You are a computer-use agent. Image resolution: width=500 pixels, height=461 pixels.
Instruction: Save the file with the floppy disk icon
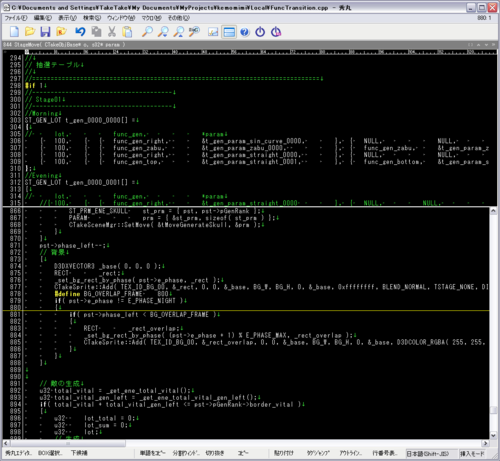click(45, 32)
